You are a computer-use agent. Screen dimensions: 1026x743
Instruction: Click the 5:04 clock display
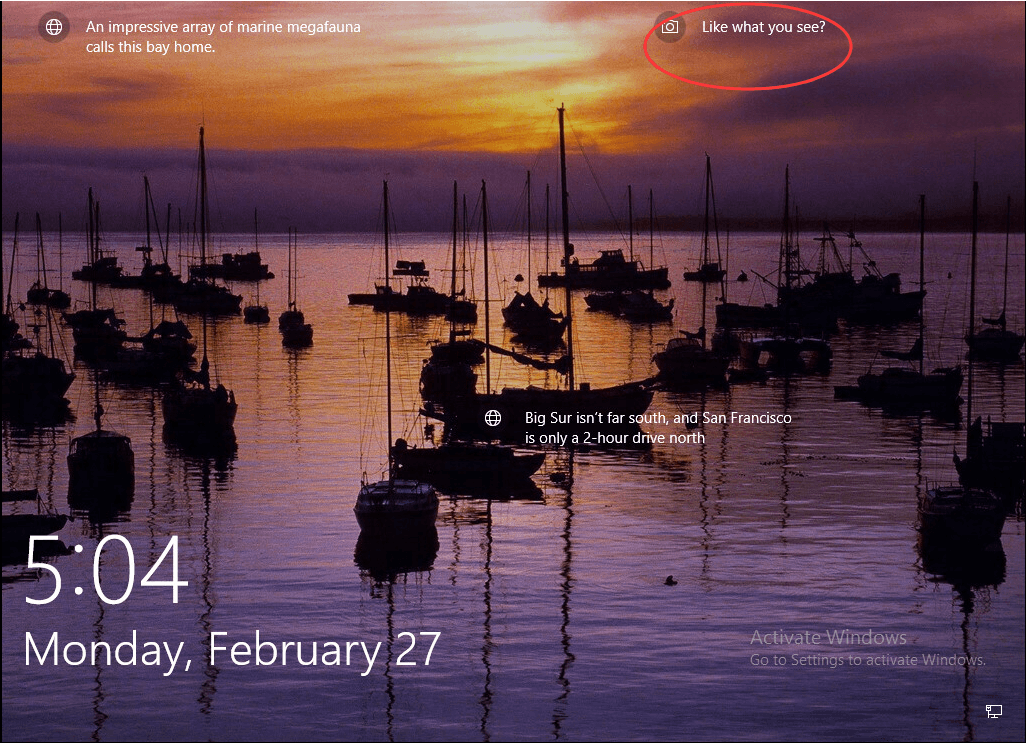[x=105, y=570]
